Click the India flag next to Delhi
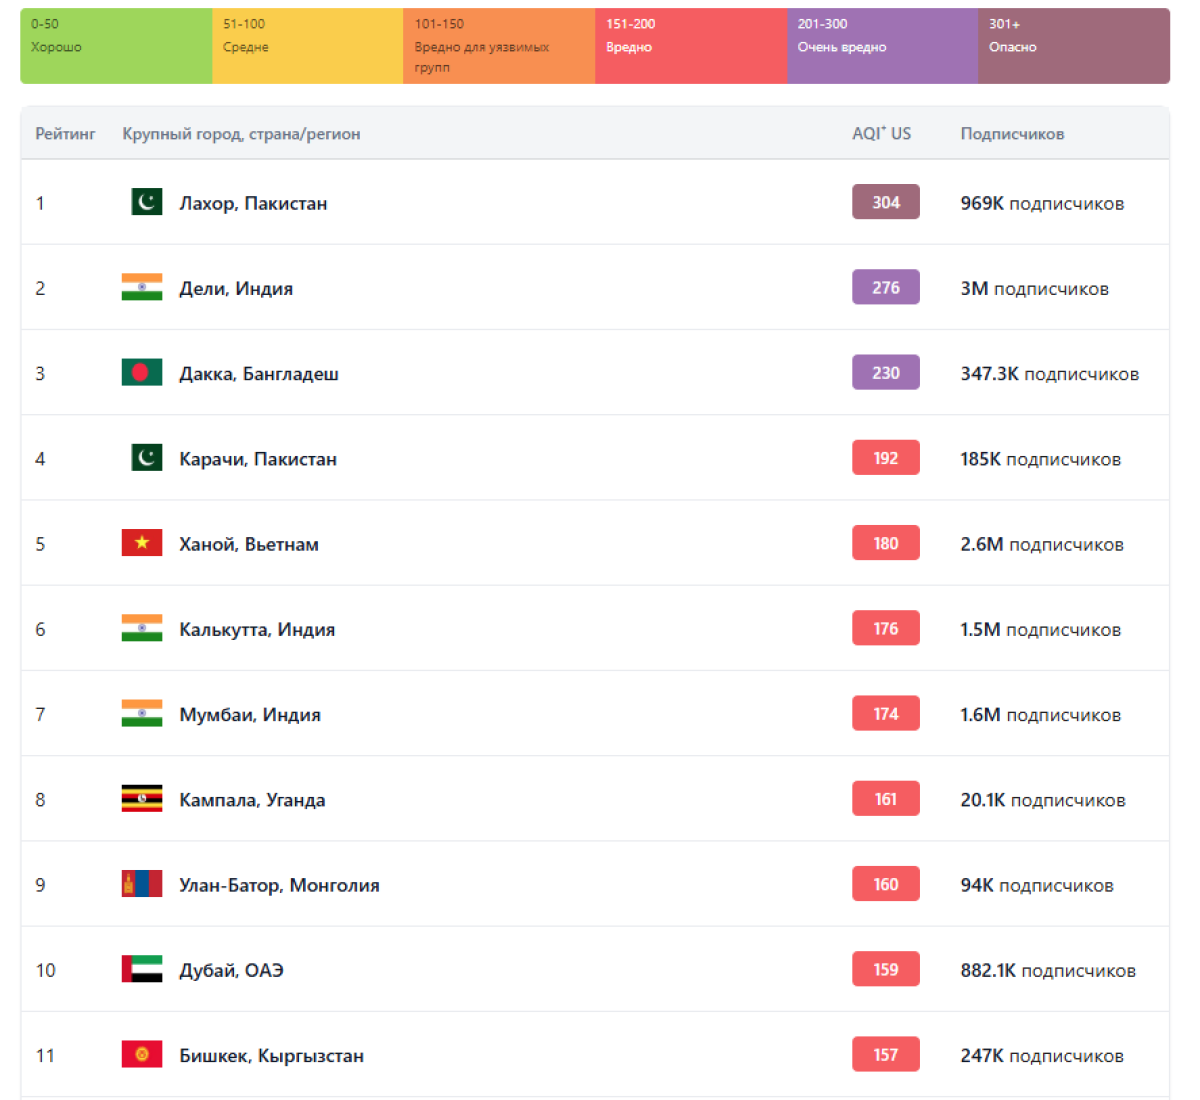1200x1100 pixels. (142, 288)
